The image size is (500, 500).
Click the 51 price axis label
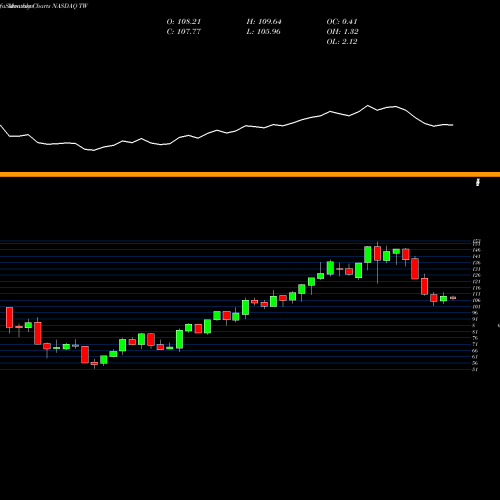[x=476, y=370]
